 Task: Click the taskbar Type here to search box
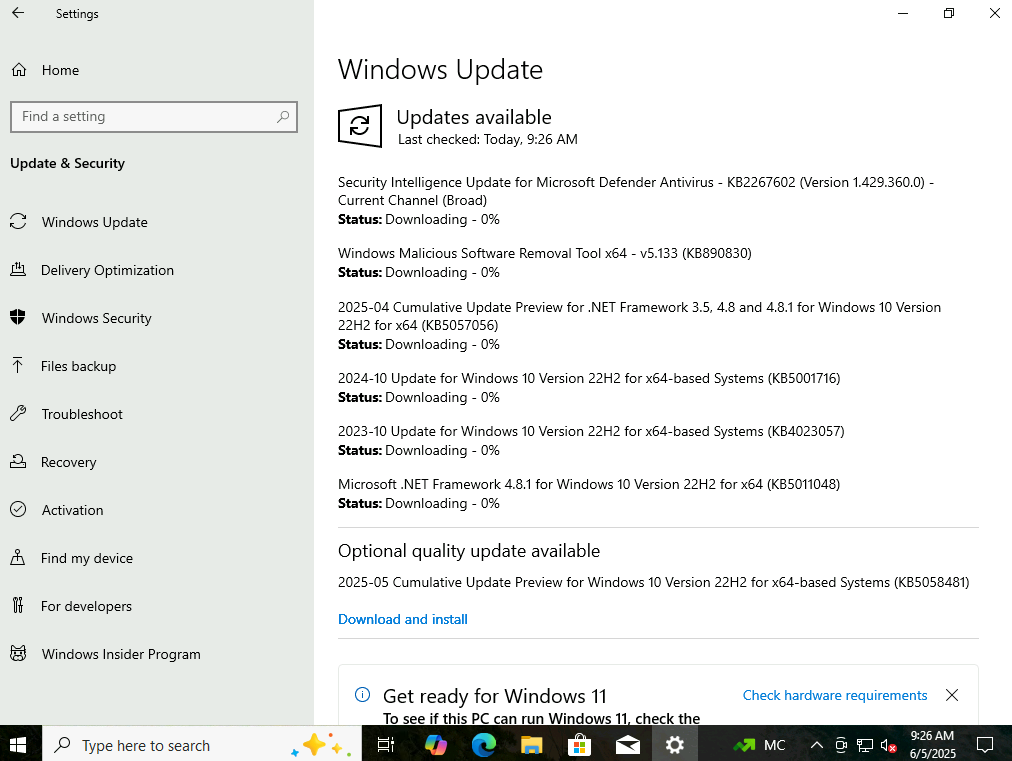(x=202, y=746)
